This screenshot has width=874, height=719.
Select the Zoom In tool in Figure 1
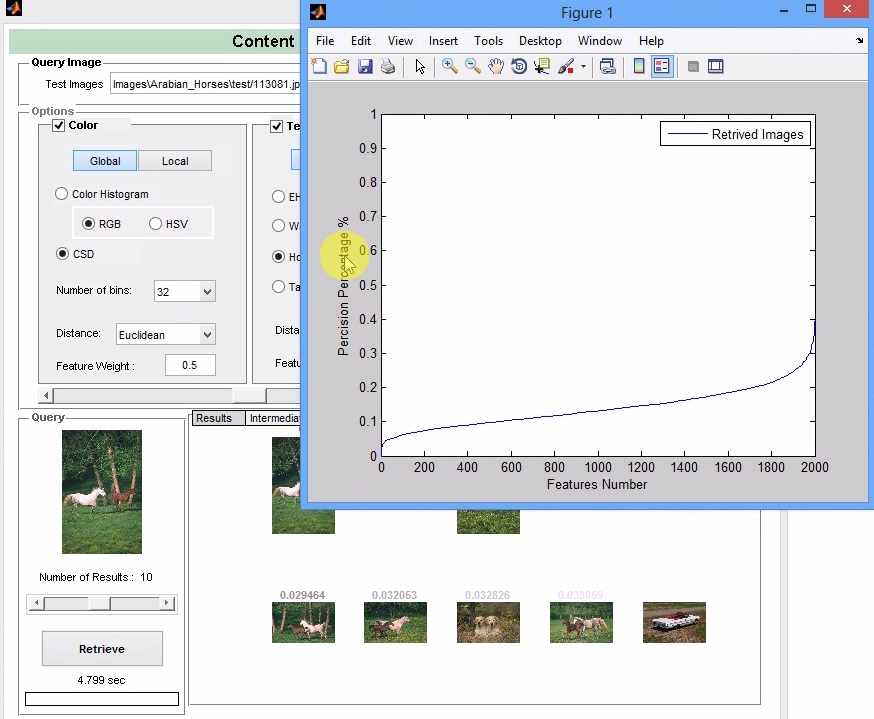(449, 66)
